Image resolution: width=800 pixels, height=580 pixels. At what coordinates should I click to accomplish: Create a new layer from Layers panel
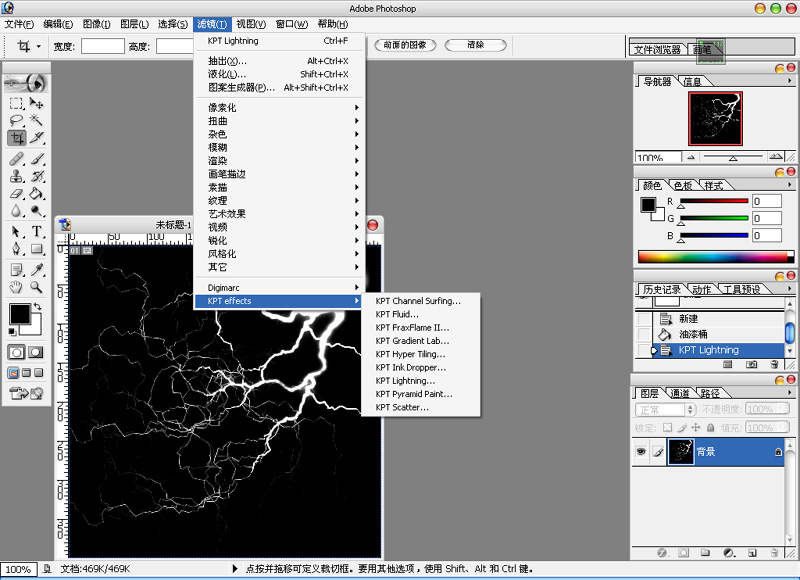pyautogui.click(x=752, y=552)
